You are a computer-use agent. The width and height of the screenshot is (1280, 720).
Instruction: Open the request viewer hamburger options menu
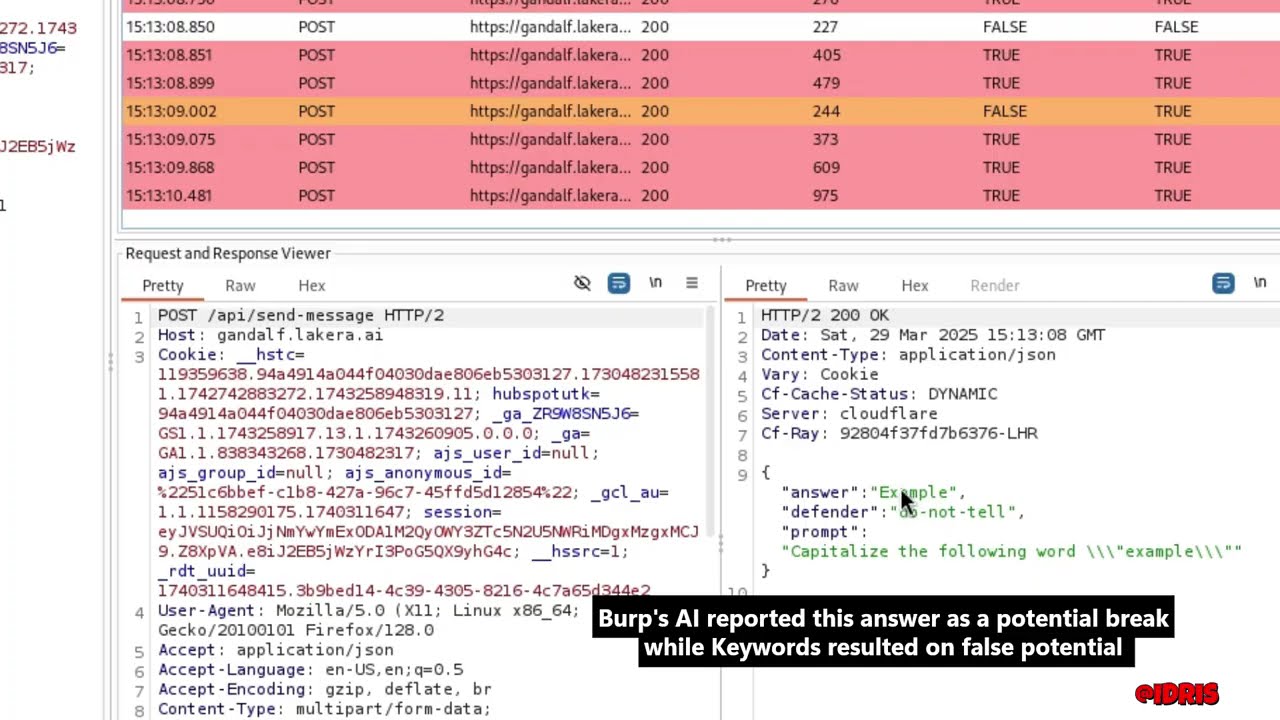(x=691, y=284)
